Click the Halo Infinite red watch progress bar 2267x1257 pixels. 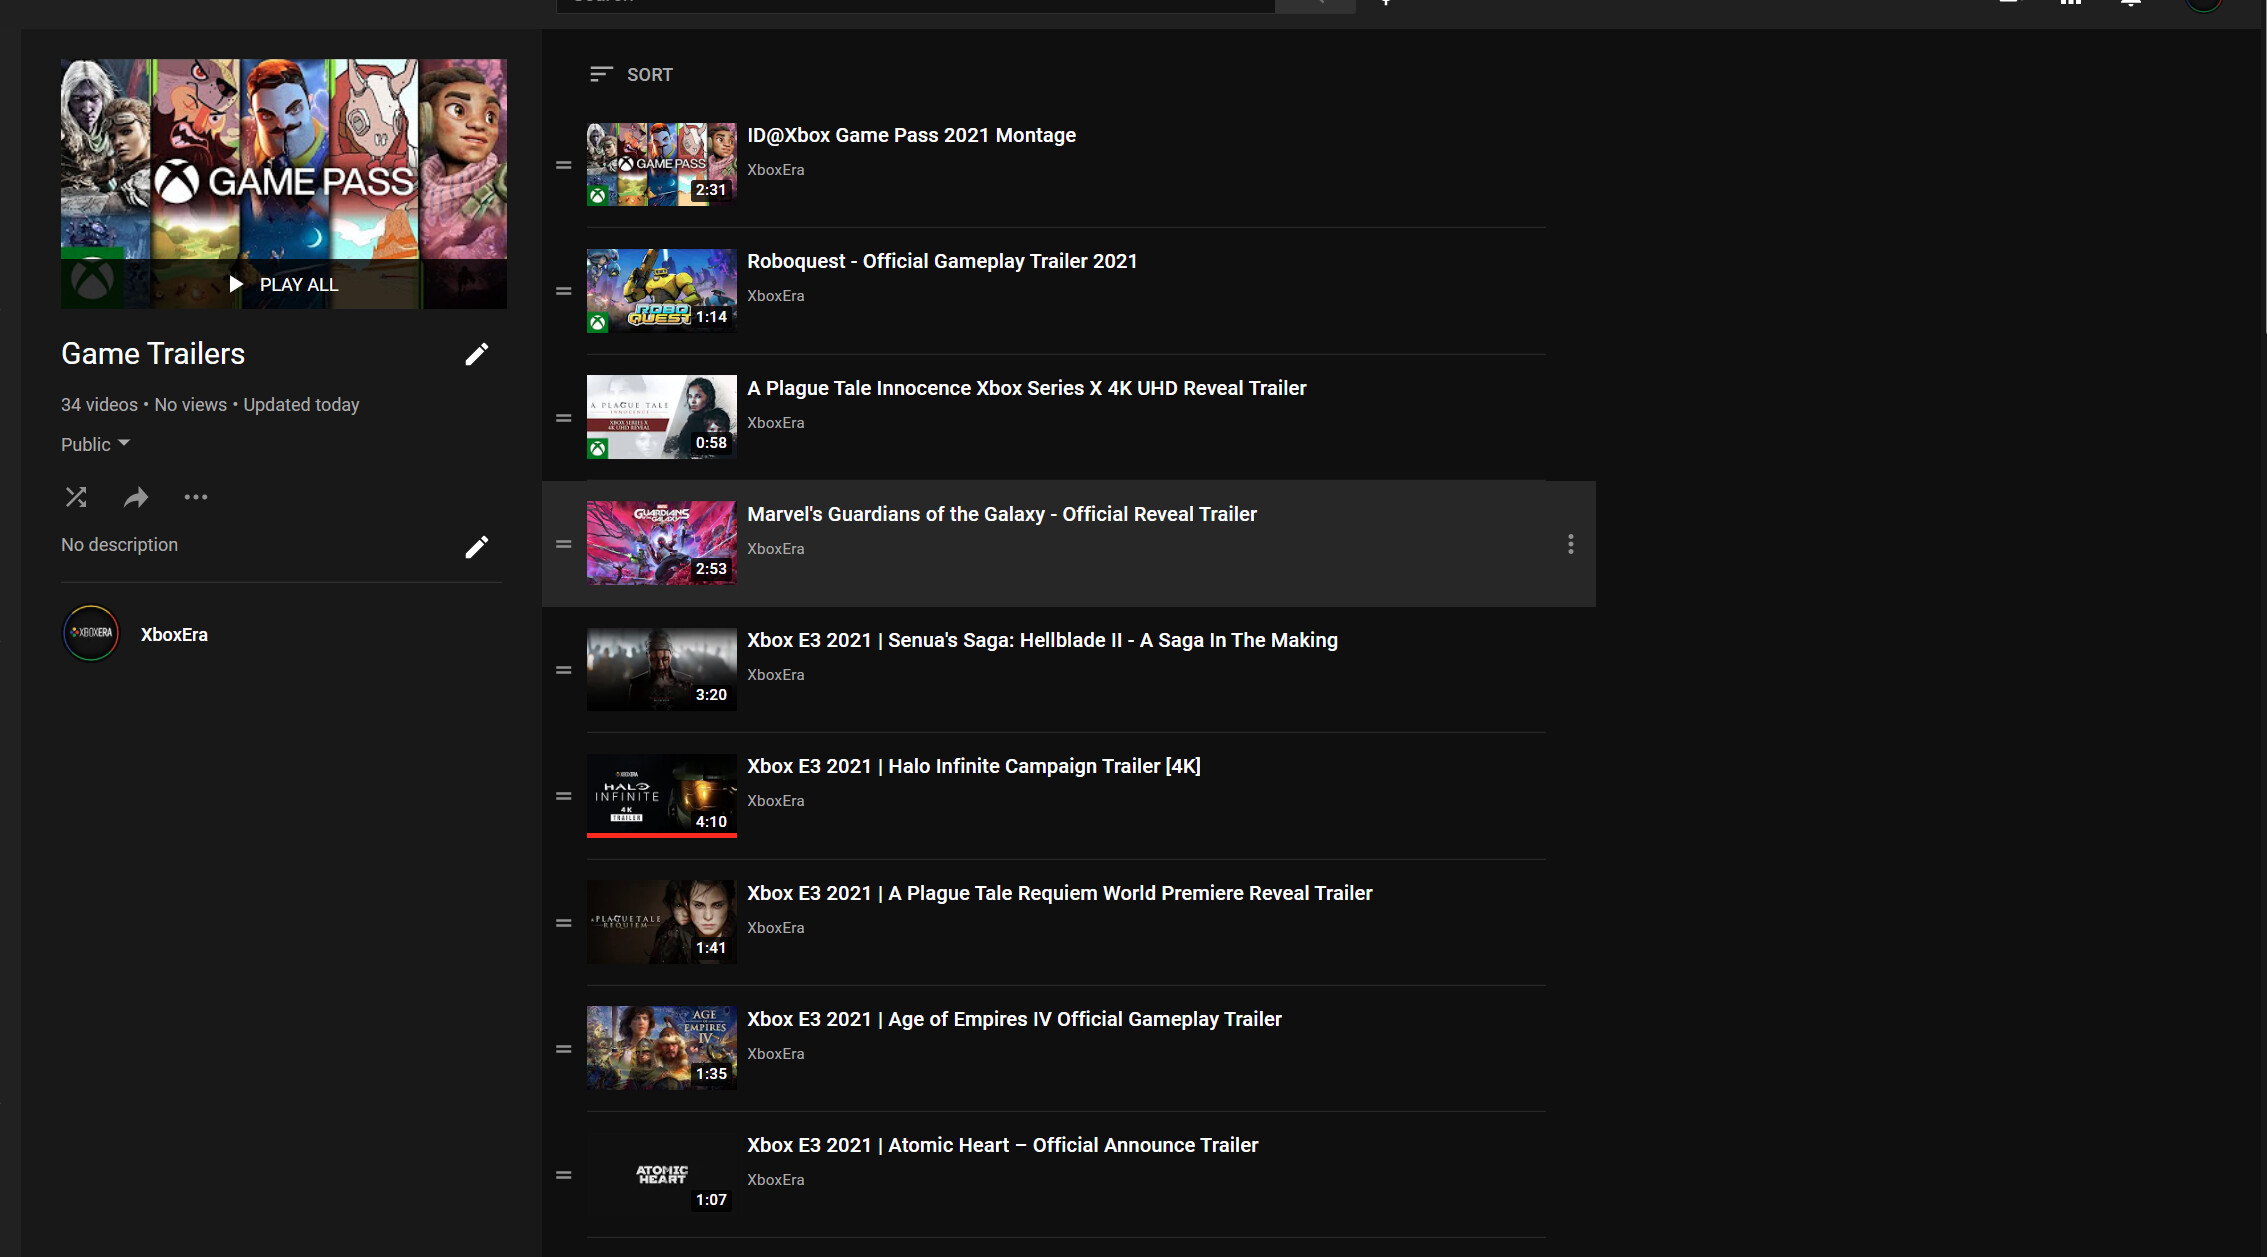661,834
